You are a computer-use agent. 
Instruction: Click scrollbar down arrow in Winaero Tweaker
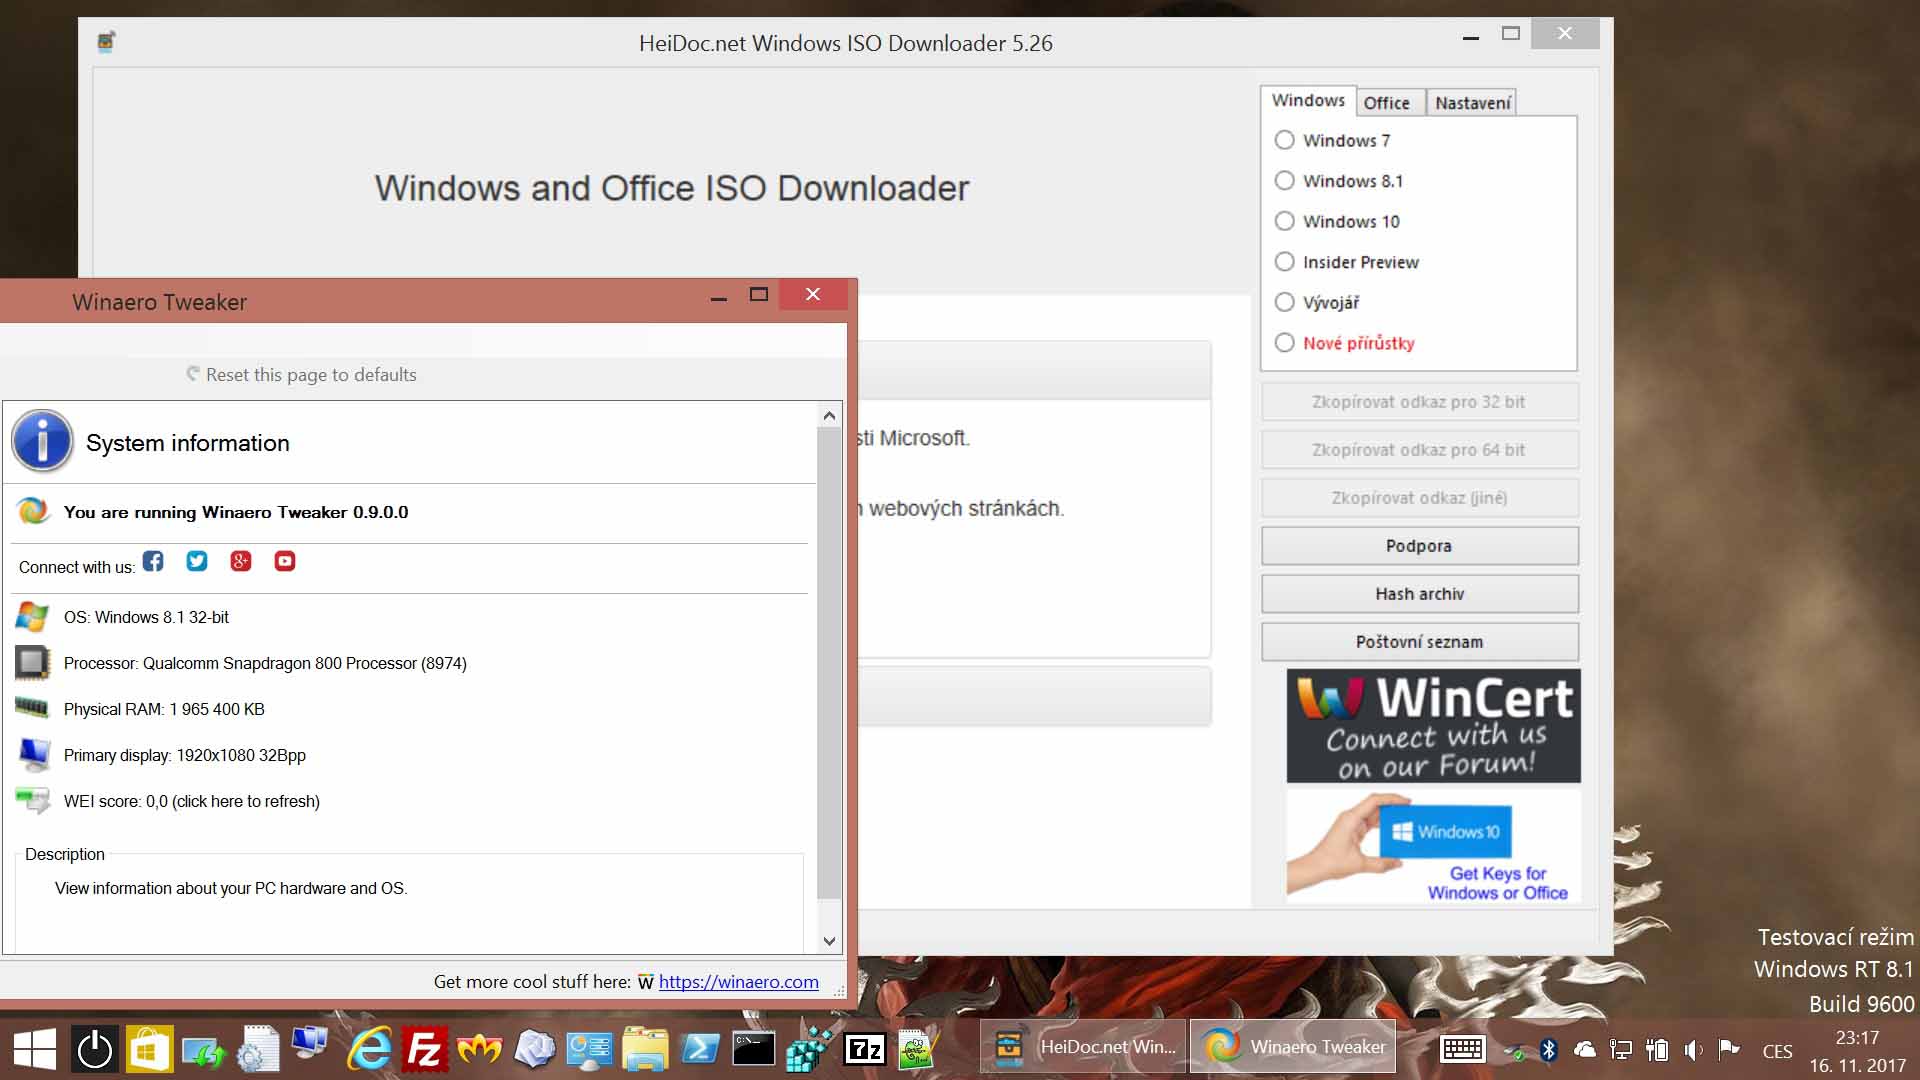coord(829,941)
